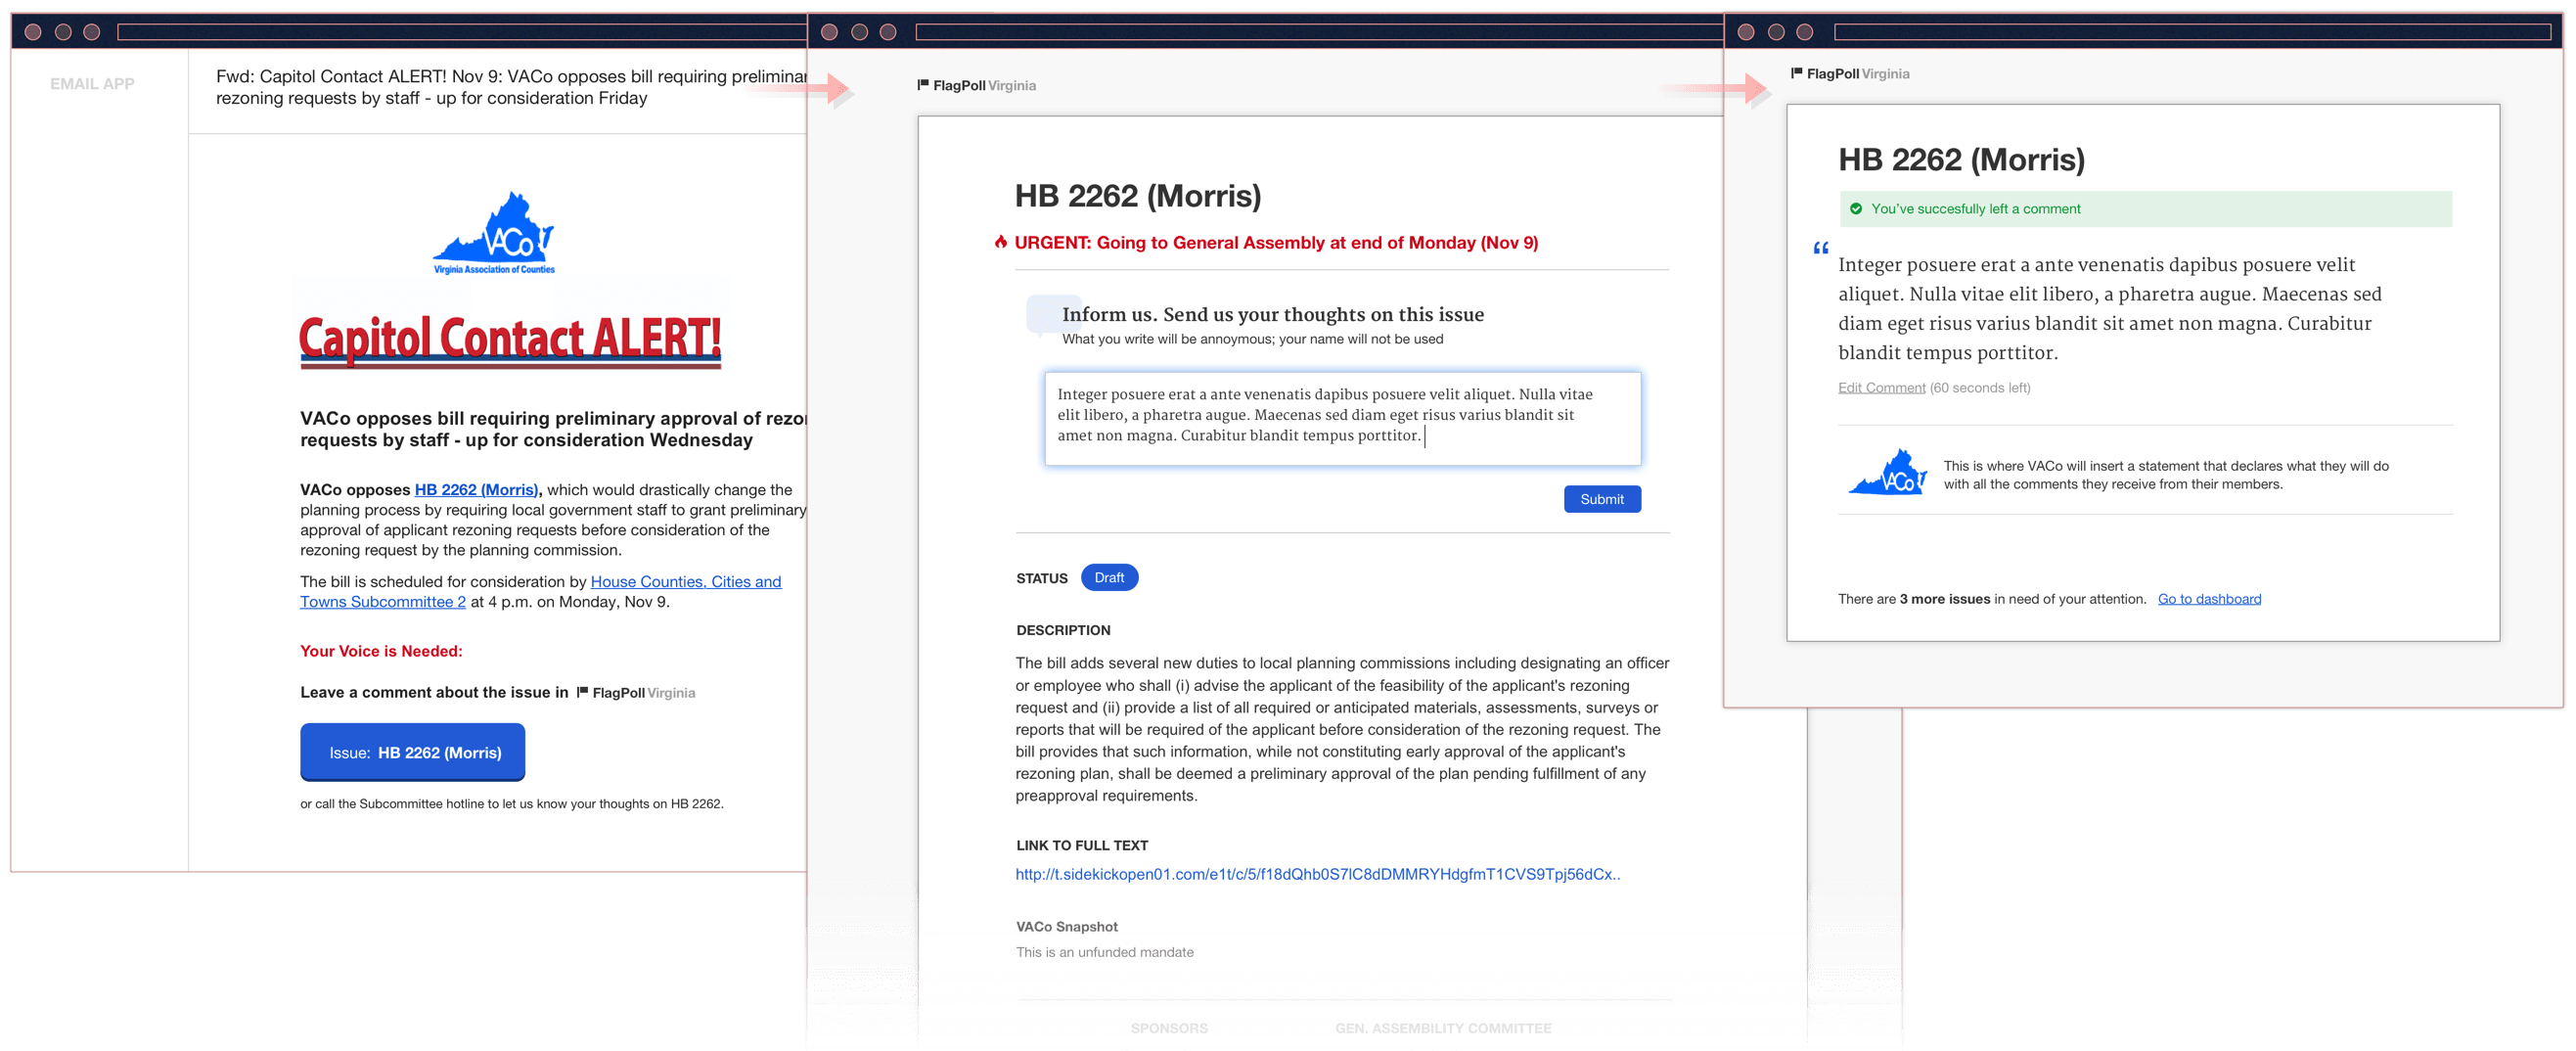Open House Counties, Cities and Towns Subcommittee link
Screen dimensions: 2576x1051
click(540, 591)
